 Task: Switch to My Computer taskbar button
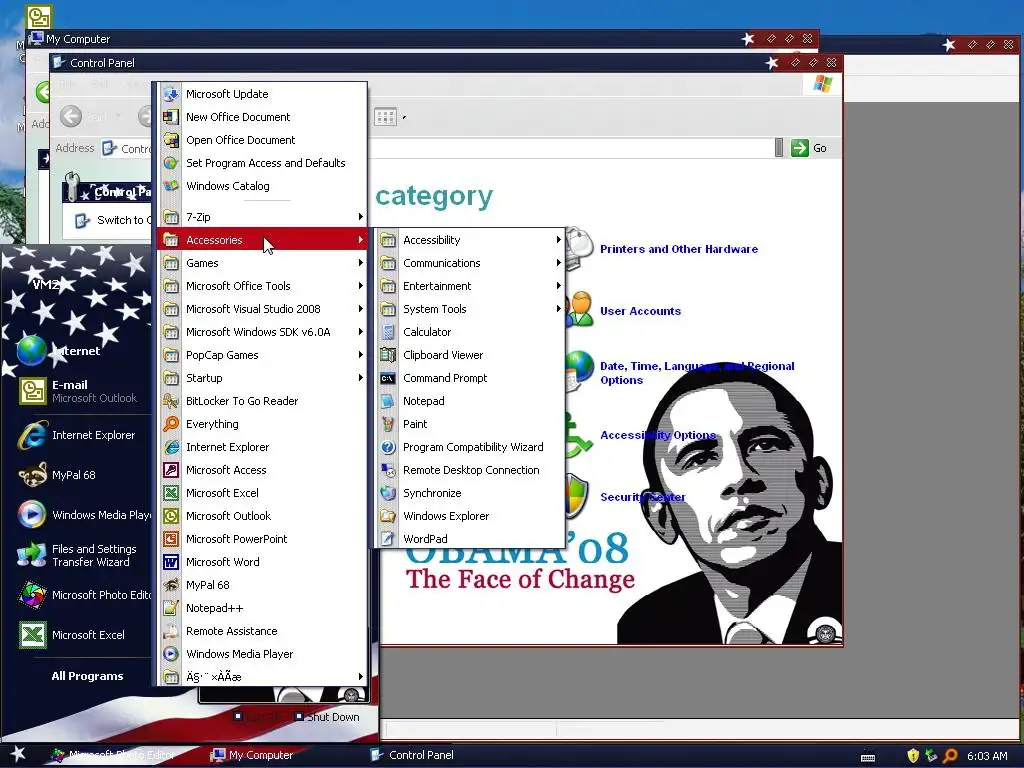click(x=252, y=755)
